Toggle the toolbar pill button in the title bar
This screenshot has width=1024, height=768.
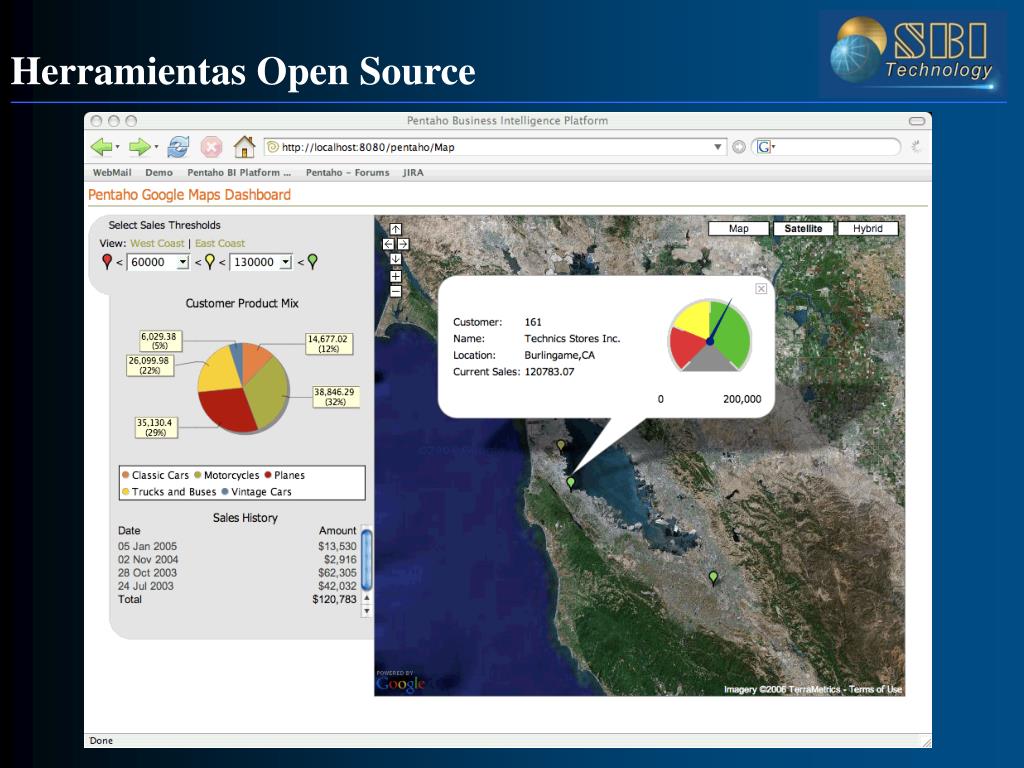917,121
